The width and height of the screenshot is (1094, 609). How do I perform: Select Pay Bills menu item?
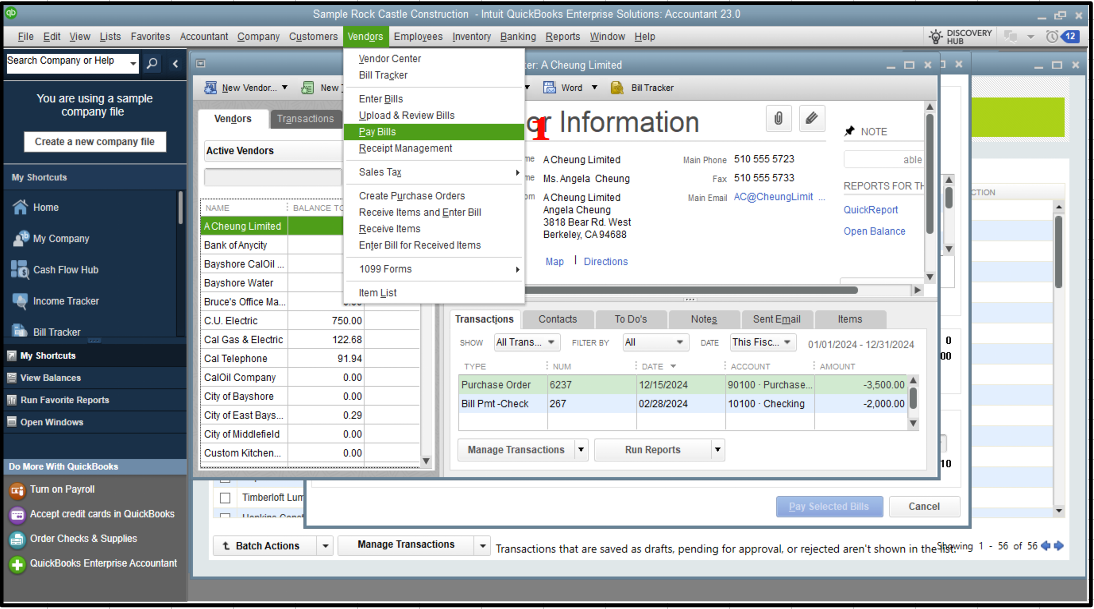433,132
